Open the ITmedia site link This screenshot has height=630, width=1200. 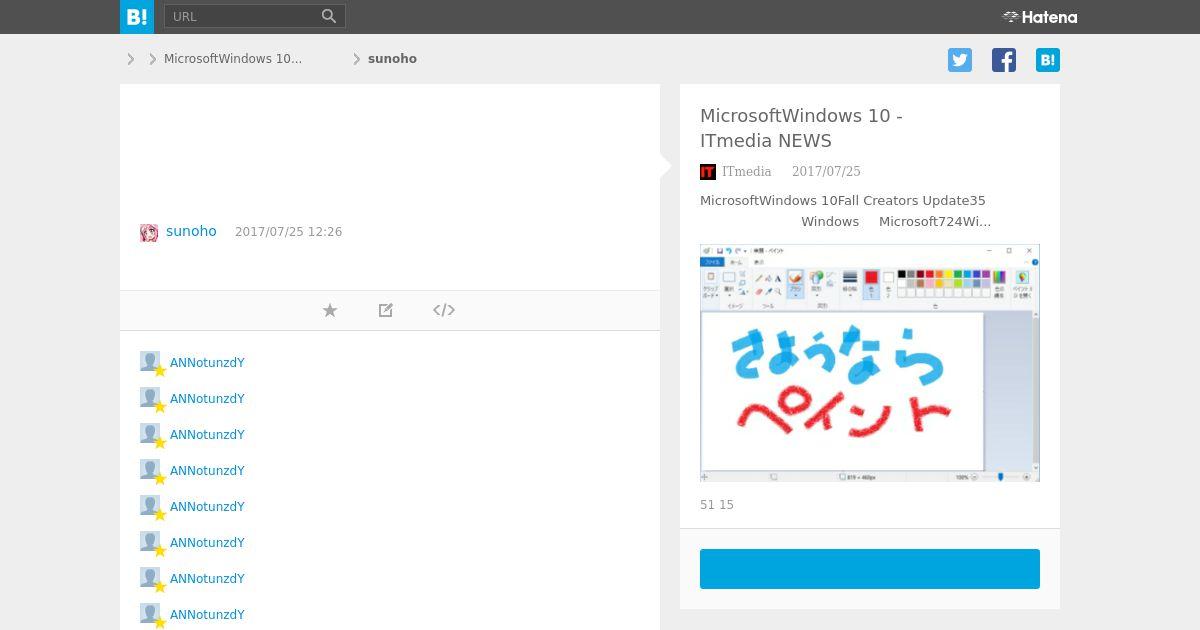[x=746, y=172]
